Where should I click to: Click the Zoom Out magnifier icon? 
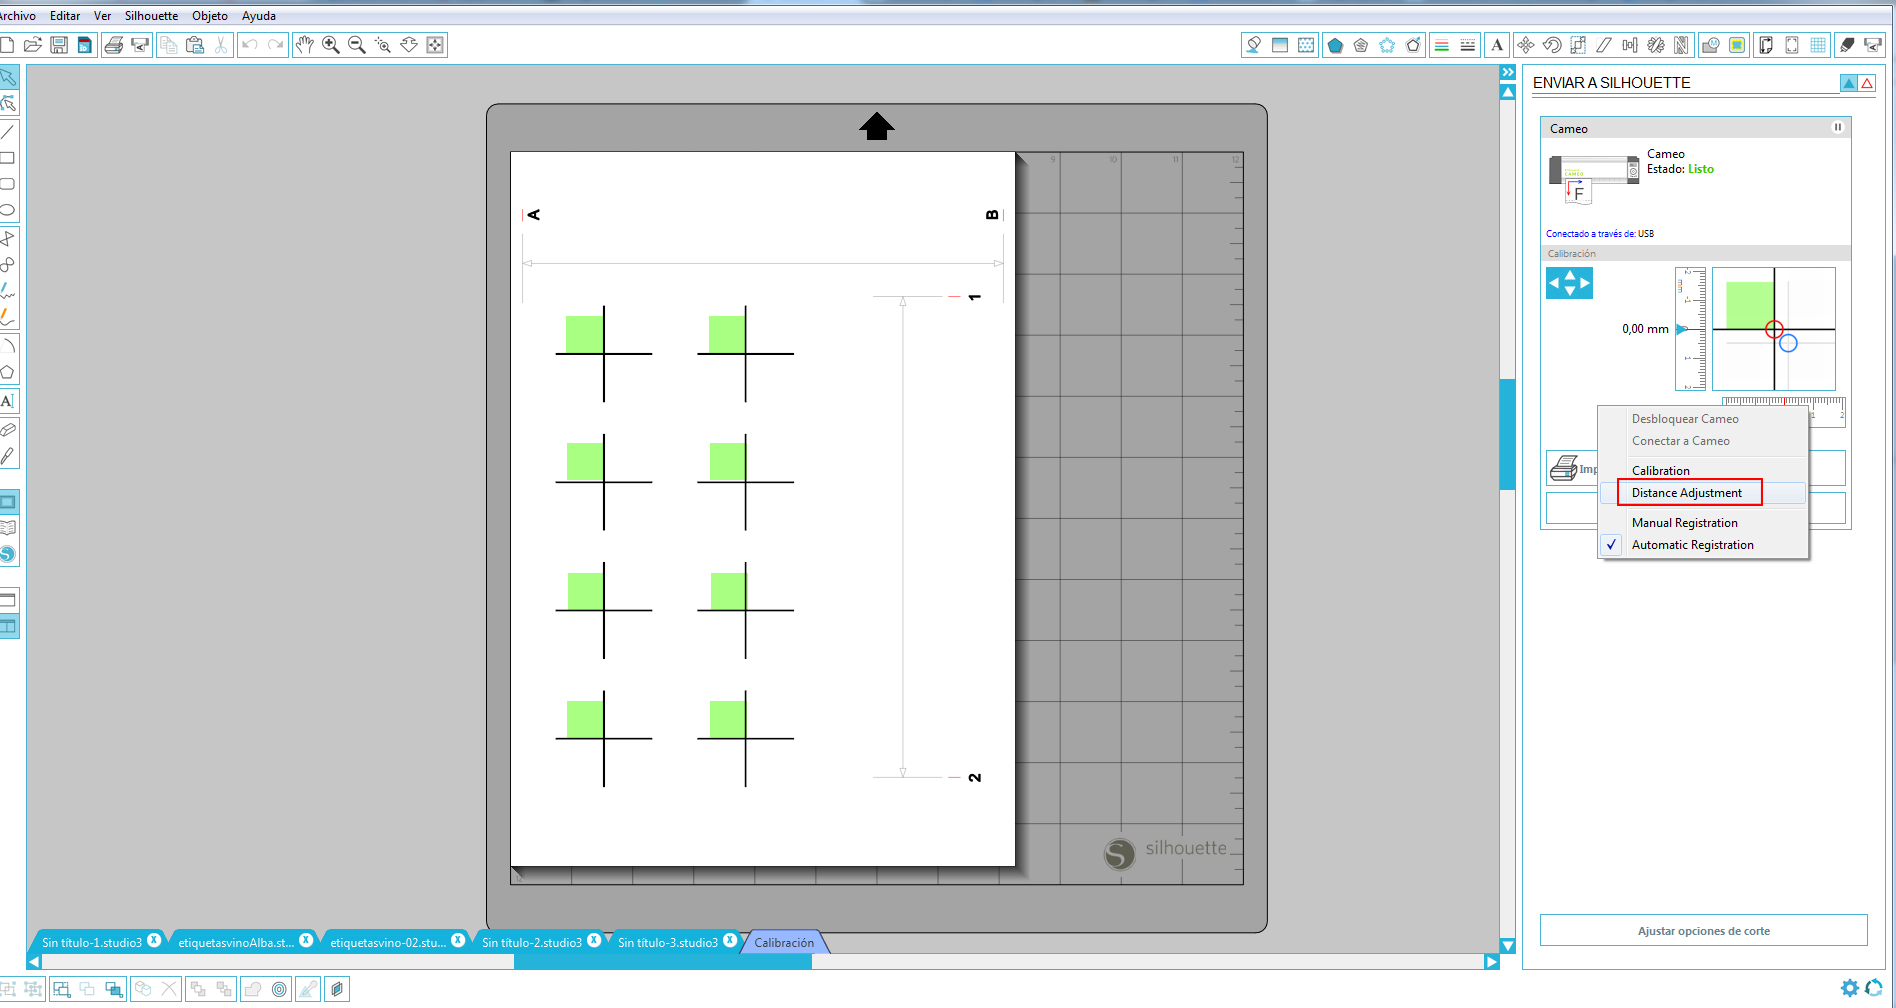(x=357, y=45)
